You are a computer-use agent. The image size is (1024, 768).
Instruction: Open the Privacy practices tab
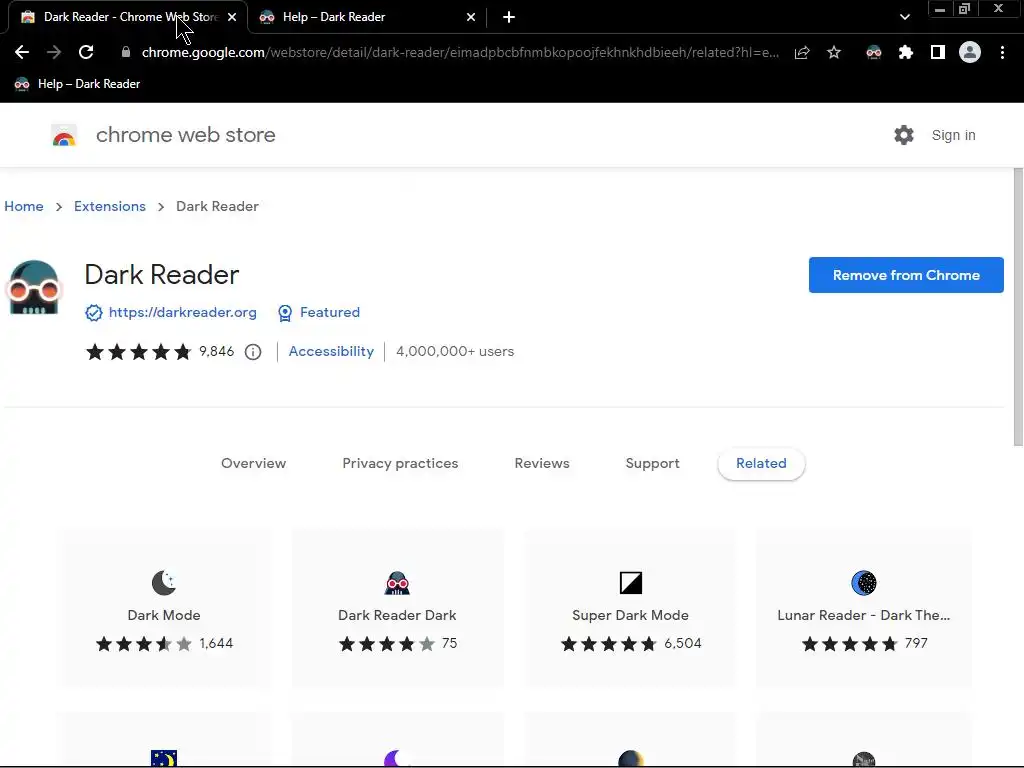pyautogui.click(x=400, y=463)
